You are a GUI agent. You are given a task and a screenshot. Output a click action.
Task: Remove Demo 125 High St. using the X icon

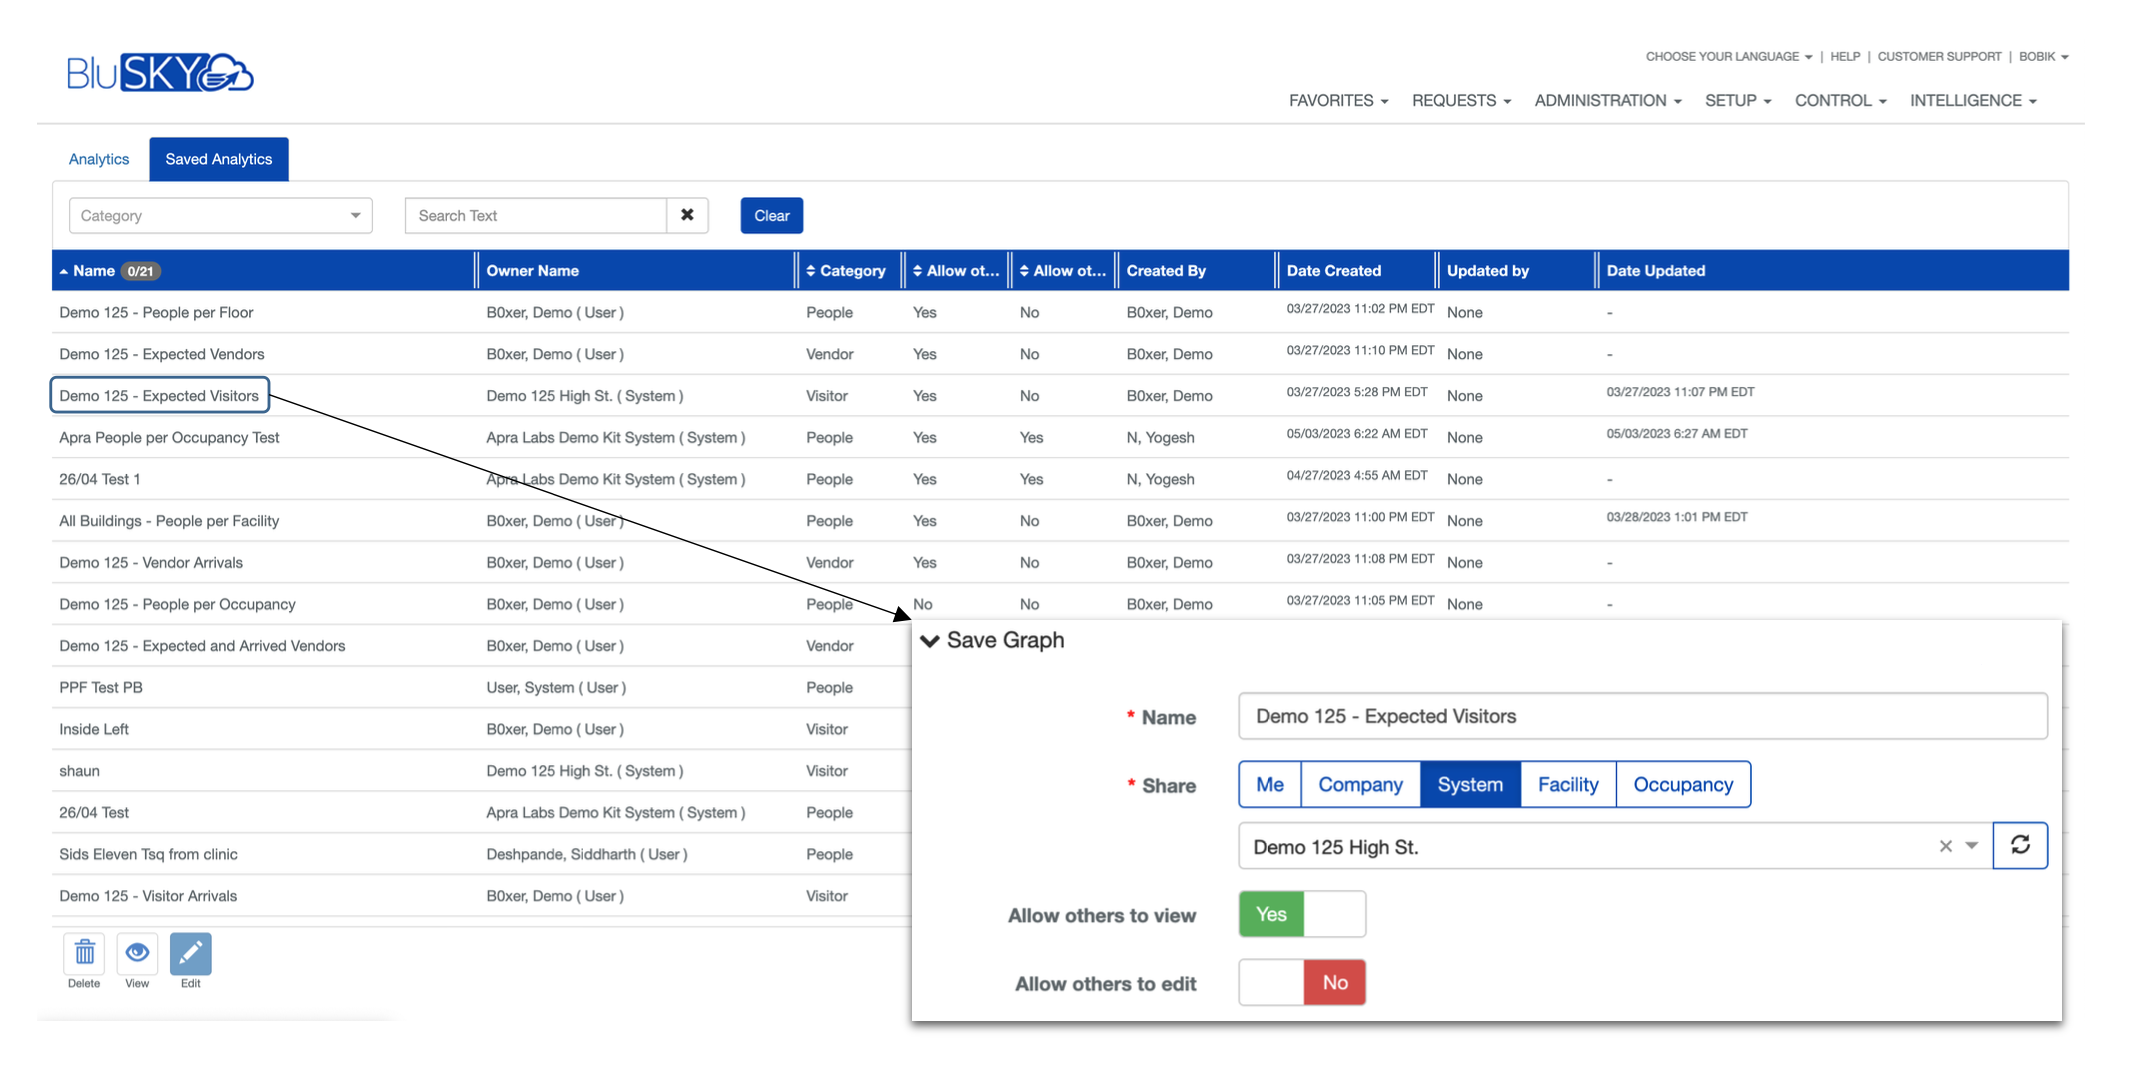(1945, 845)
